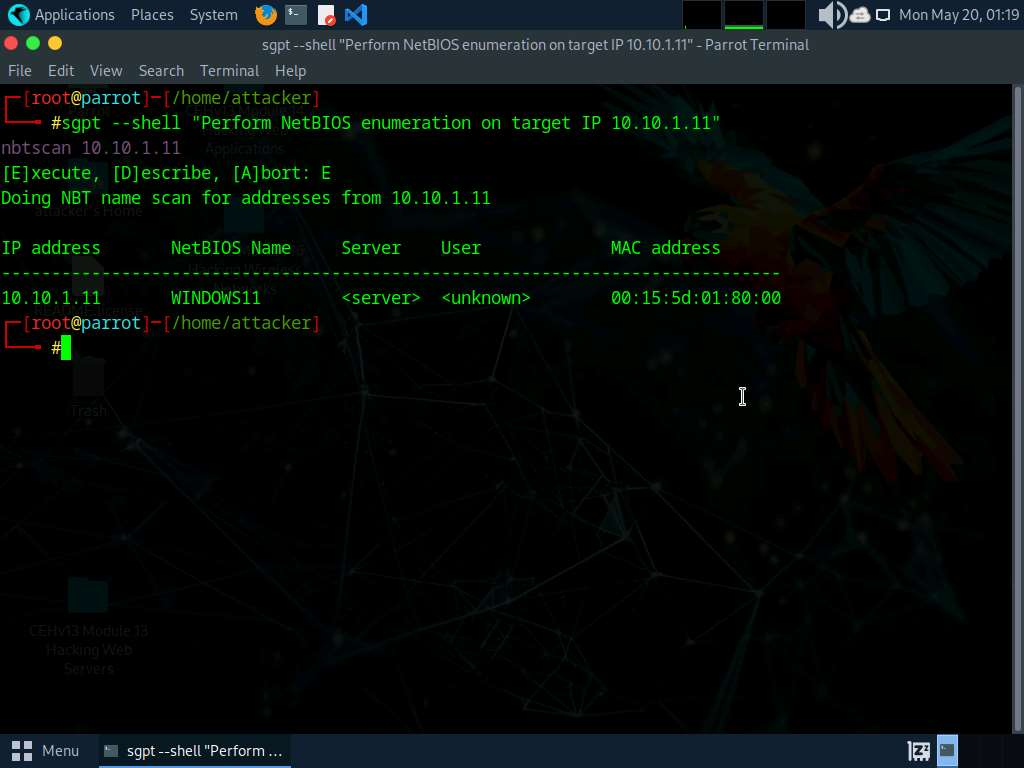Click the green window control button
Image resolution: width=1024 pixels, height=768 pixels.
[33, 43]
